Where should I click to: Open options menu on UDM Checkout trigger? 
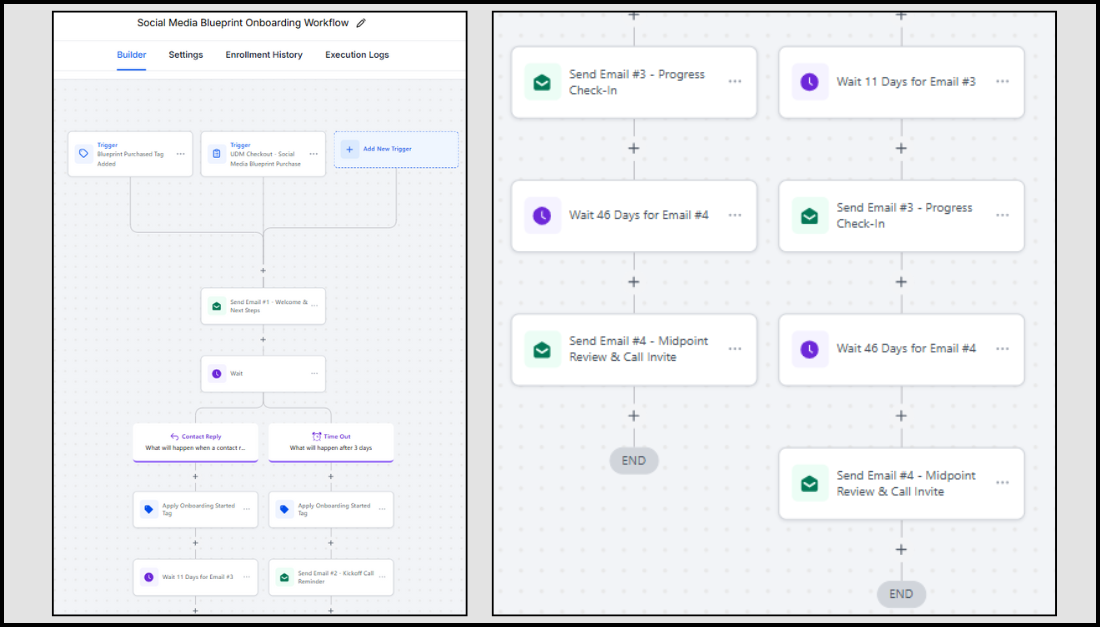coord(314,154)
